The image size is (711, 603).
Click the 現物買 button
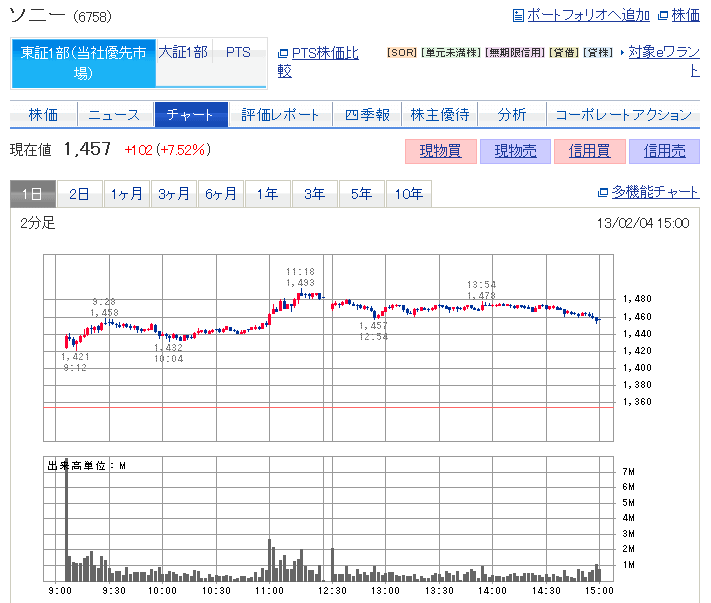click(441, 151)
